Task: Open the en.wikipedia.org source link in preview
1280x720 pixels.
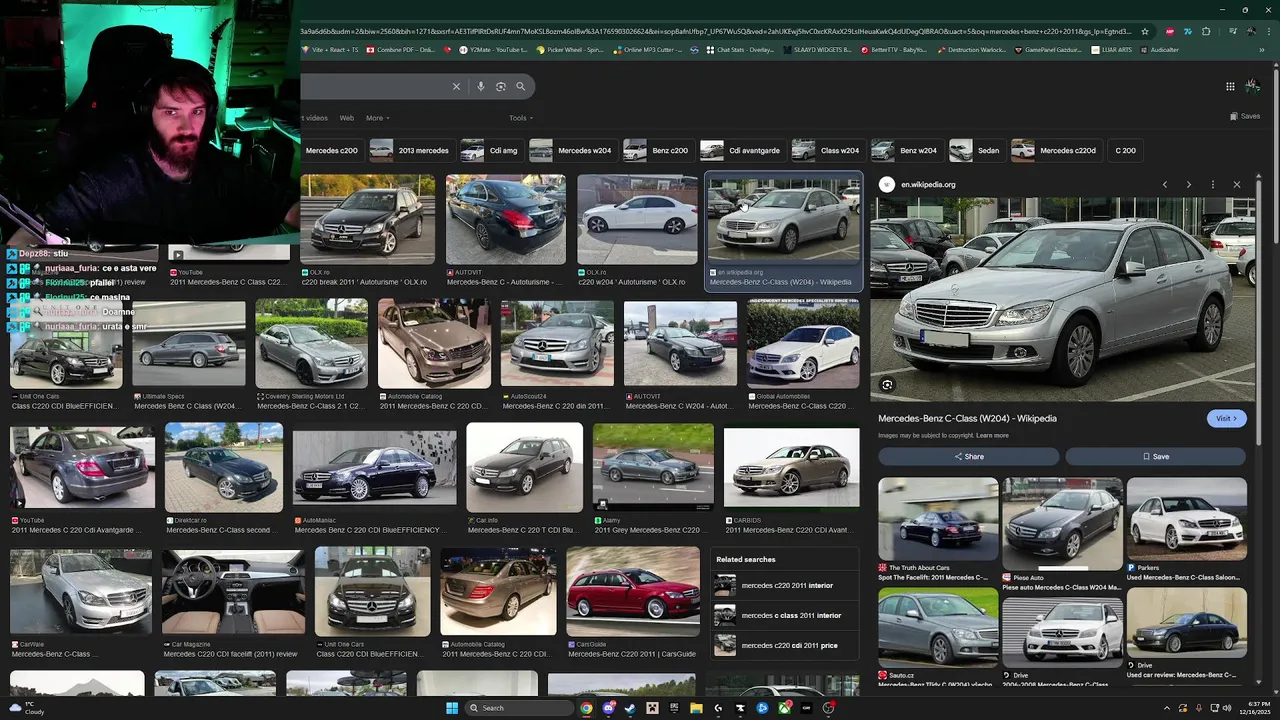Action: pos(928,185)
